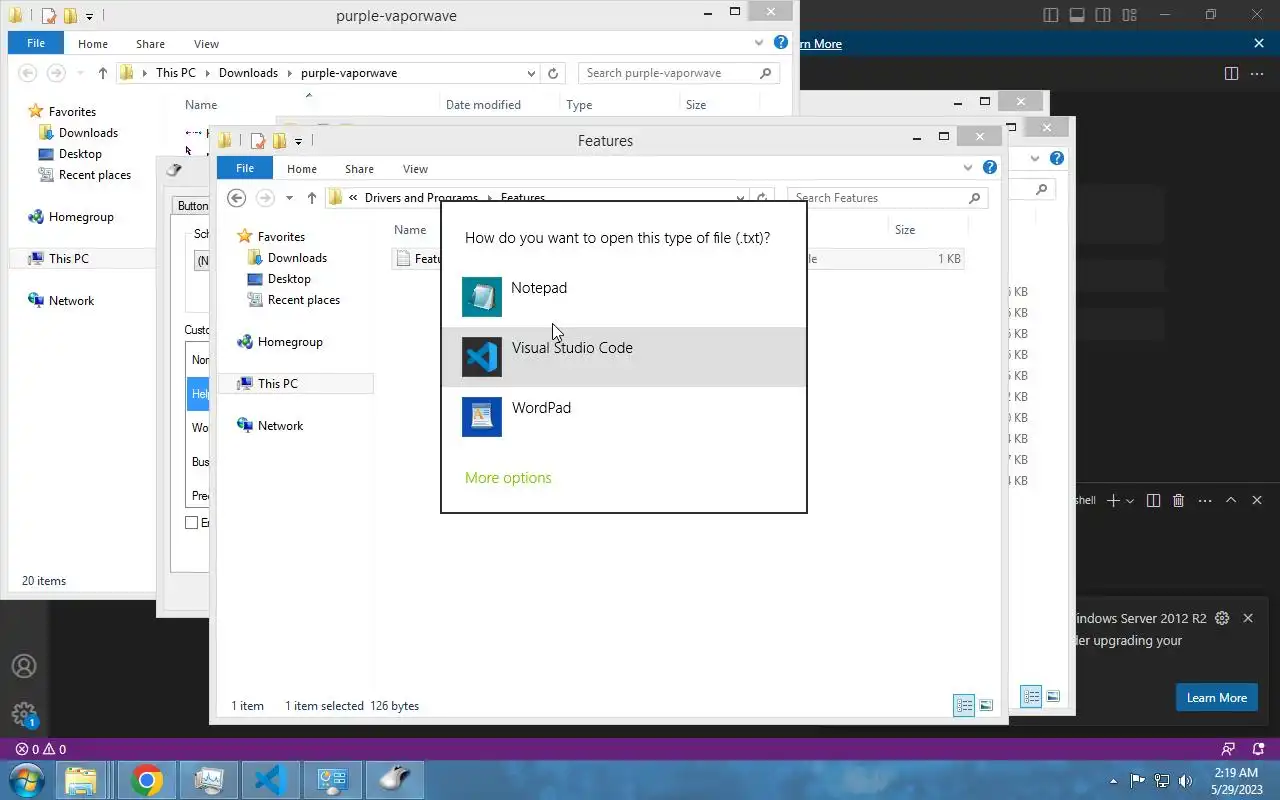
Task: Click the Search Features field
Action: tap(887, 198)
